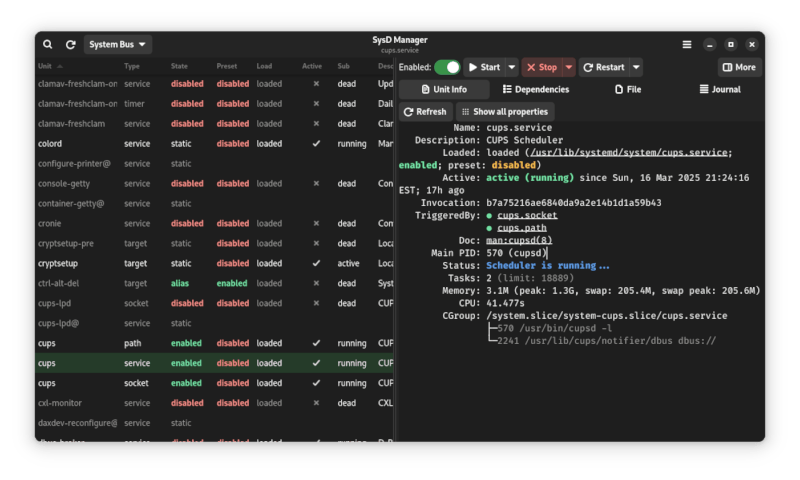Expand the Start button dropdown arrow
Screen dimensions: 800x480
(x=512, y=68)
